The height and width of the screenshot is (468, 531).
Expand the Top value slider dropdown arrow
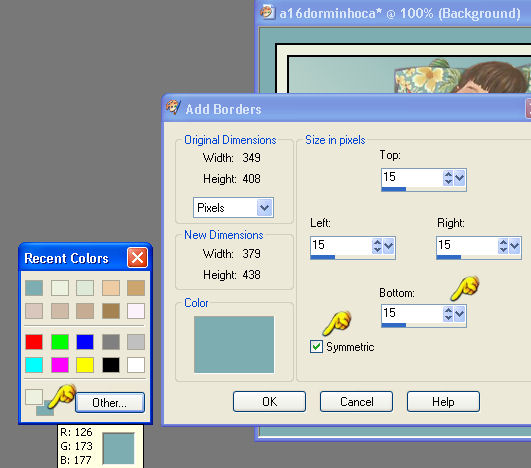coord(459,178)
